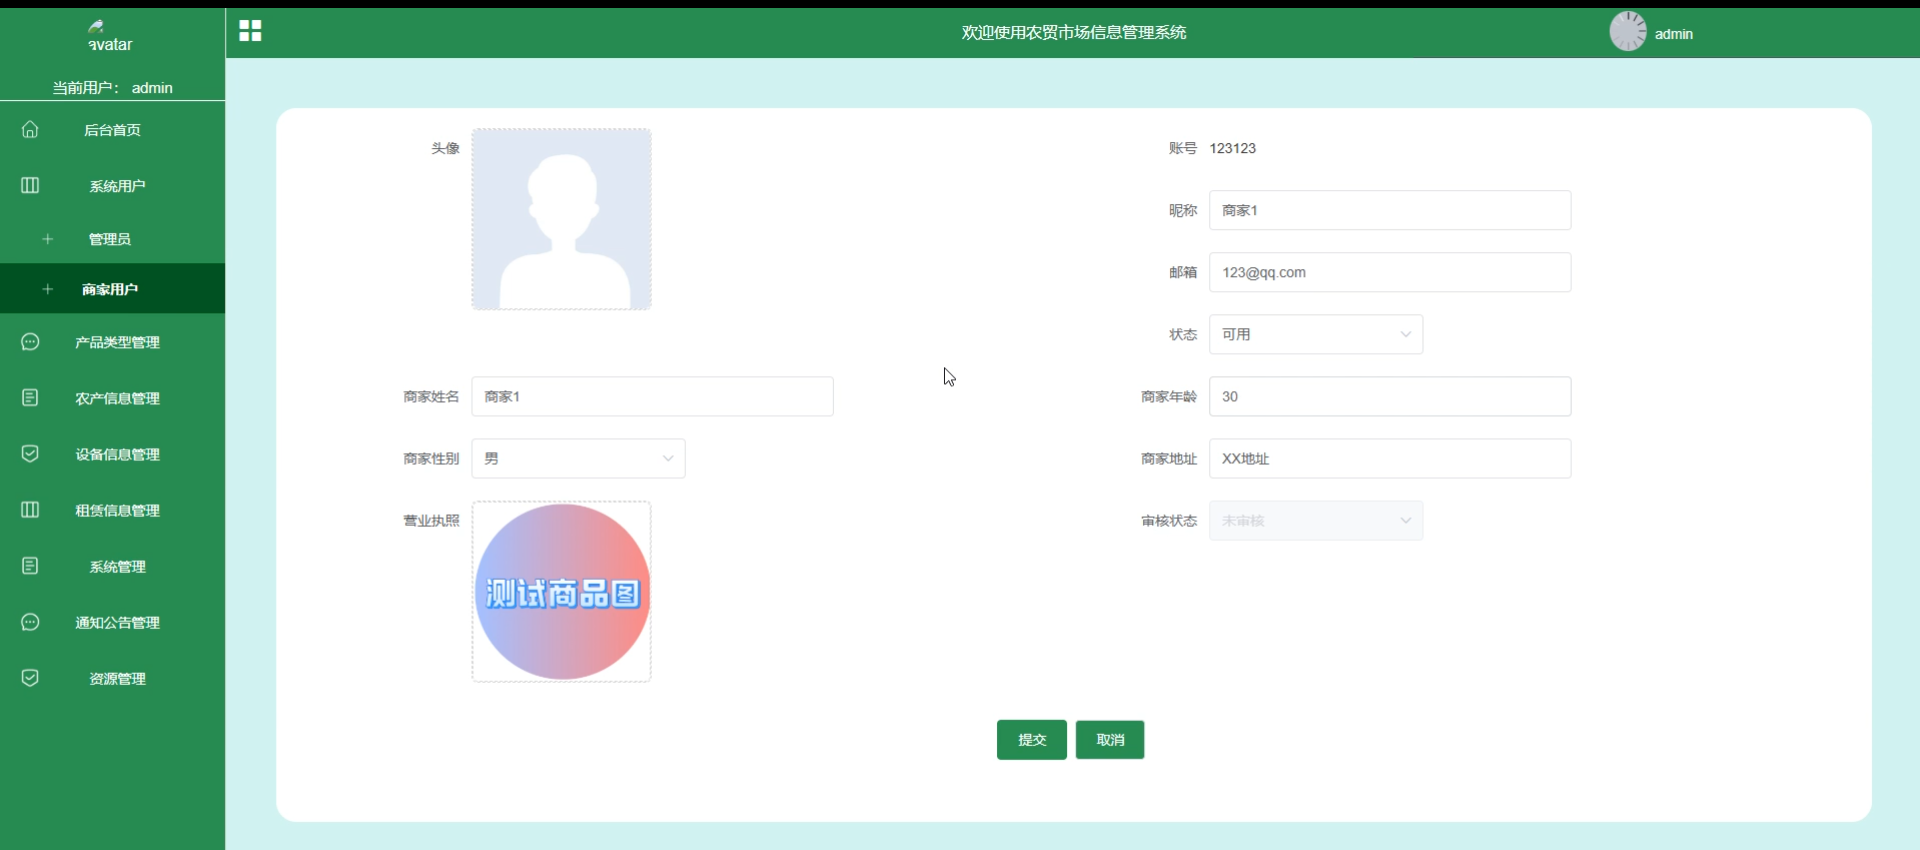
Task: Open the 商家性别 dropdown showing 男
Action: tap(578, 458)
